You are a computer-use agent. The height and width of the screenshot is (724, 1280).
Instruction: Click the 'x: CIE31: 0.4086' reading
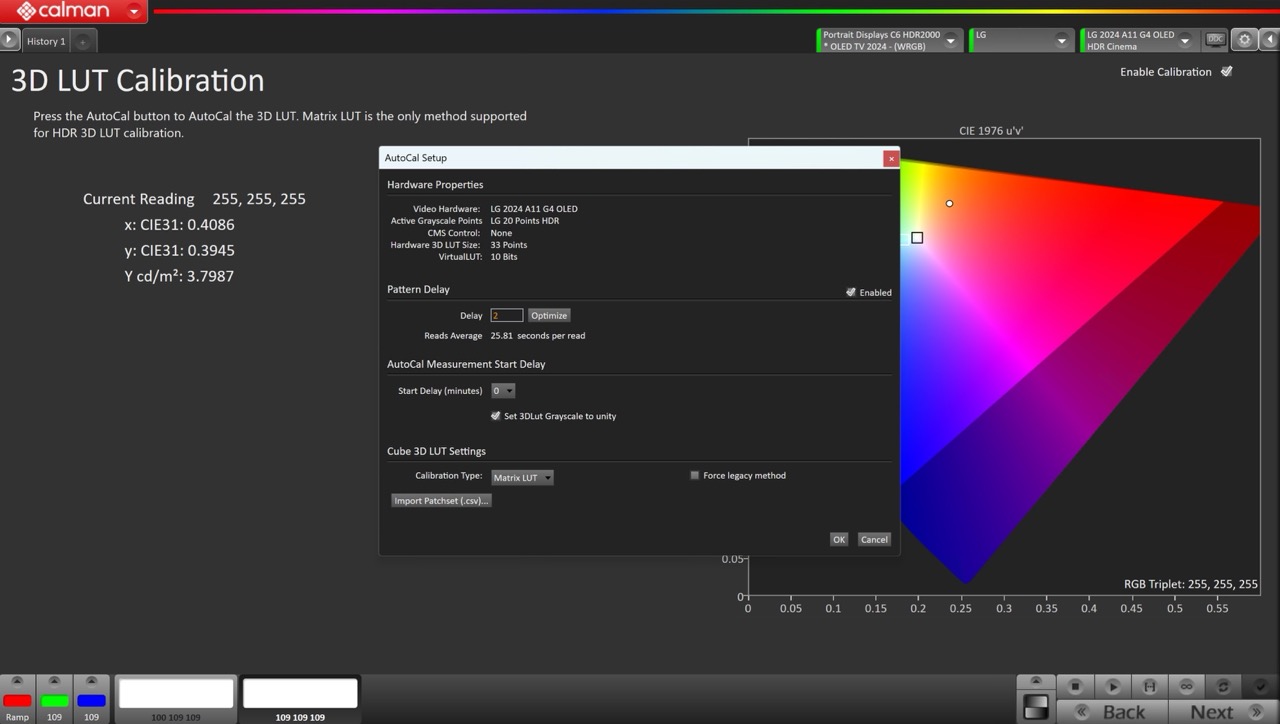click(179, 225)
